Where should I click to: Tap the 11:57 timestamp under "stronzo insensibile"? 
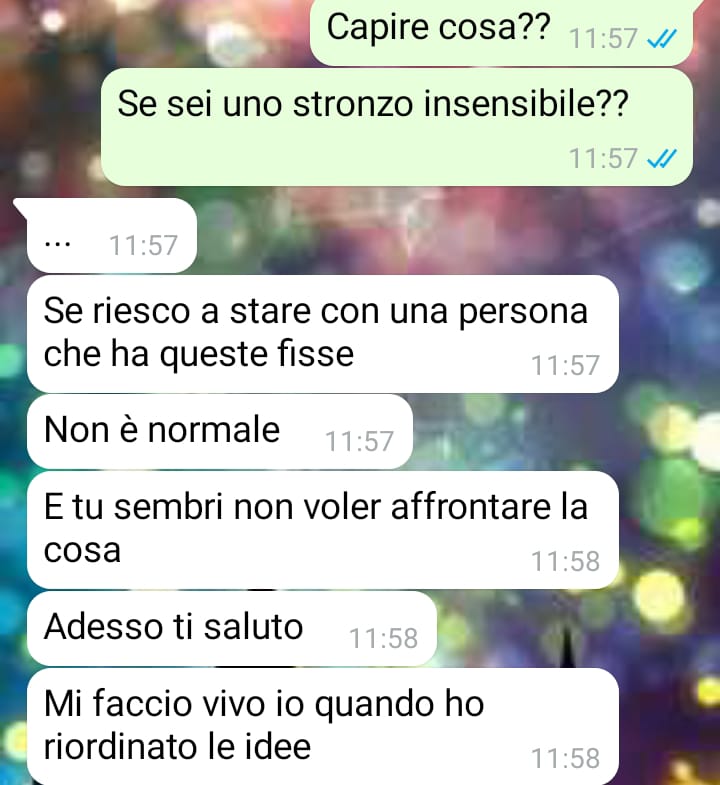(603, 159)
